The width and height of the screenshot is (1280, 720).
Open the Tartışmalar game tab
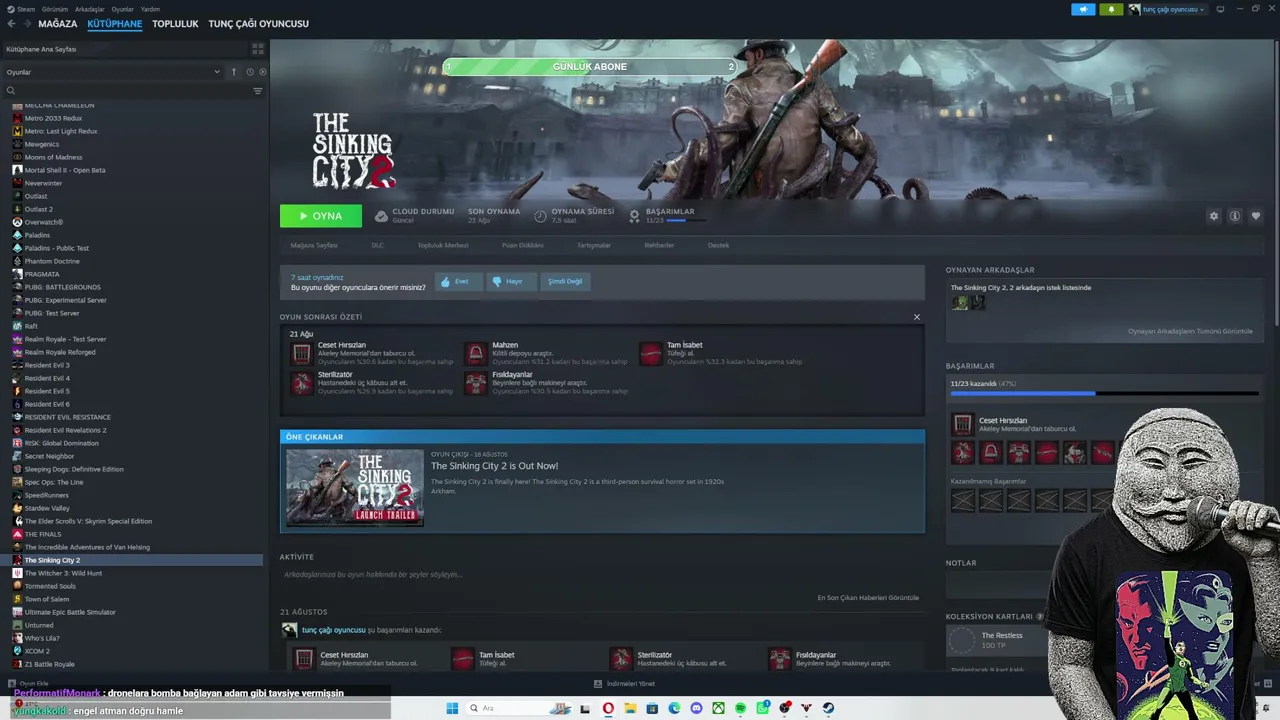pos(594,245)
